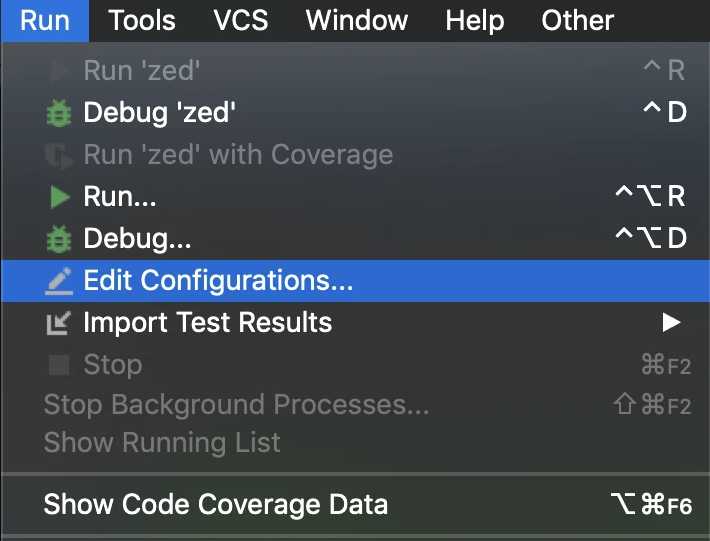Screen dimensions: 710x541
Task: Click the gray Stop square icon
Action: pos(59,365)
